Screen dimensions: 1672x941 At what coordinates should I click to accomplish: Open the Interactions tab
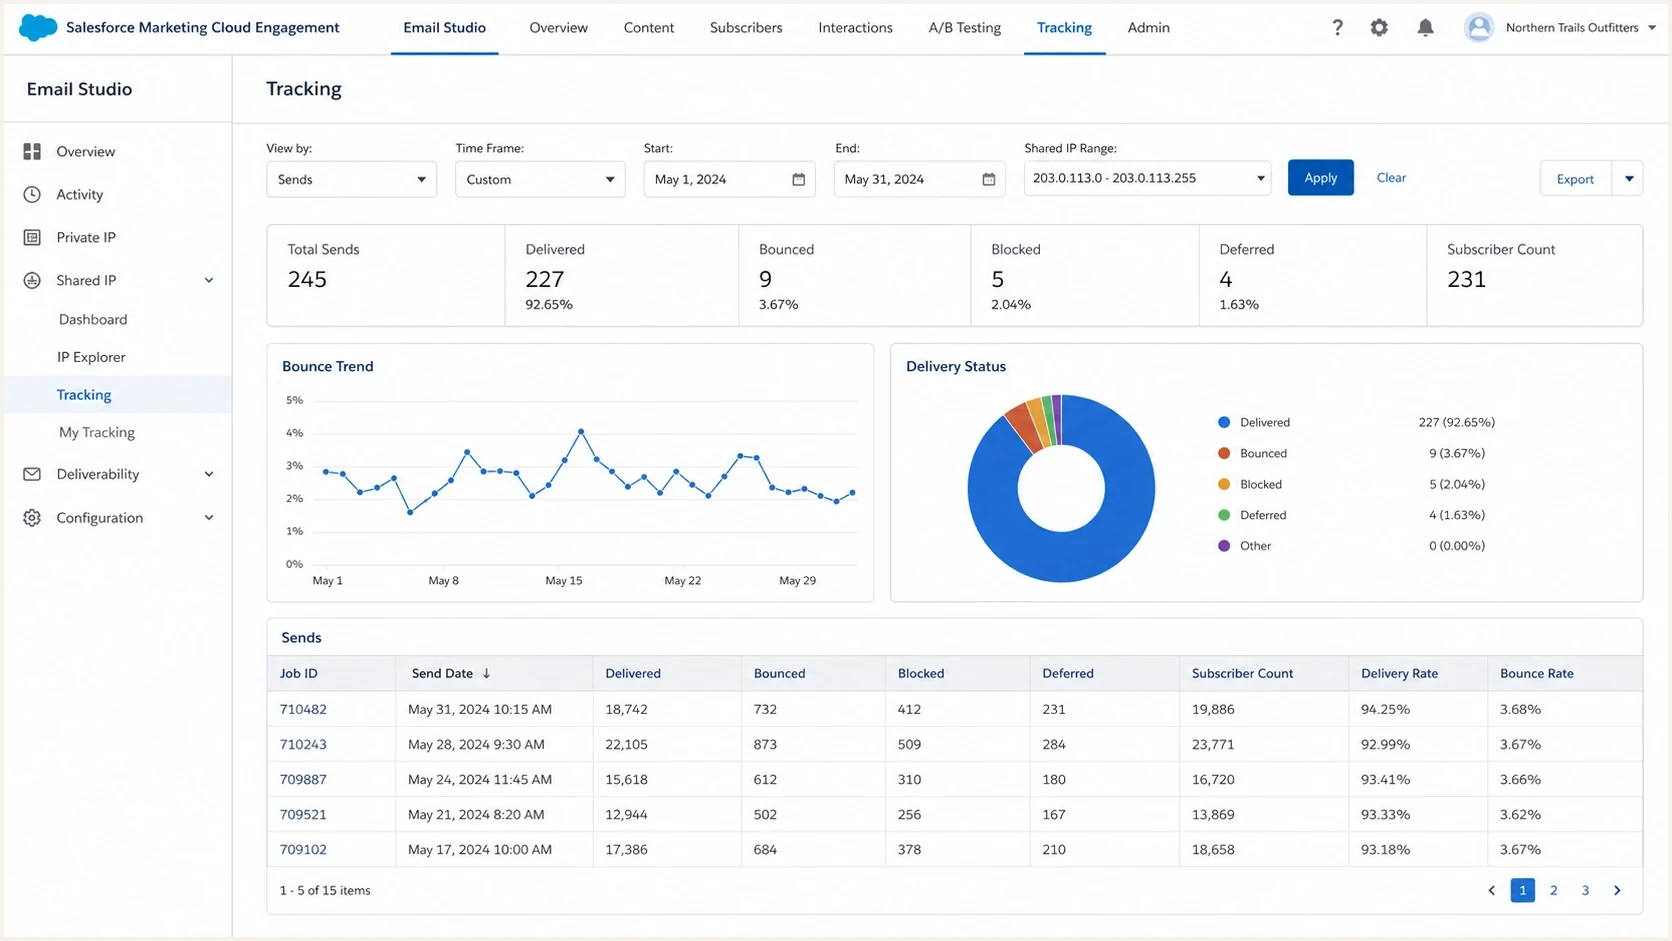855,28
